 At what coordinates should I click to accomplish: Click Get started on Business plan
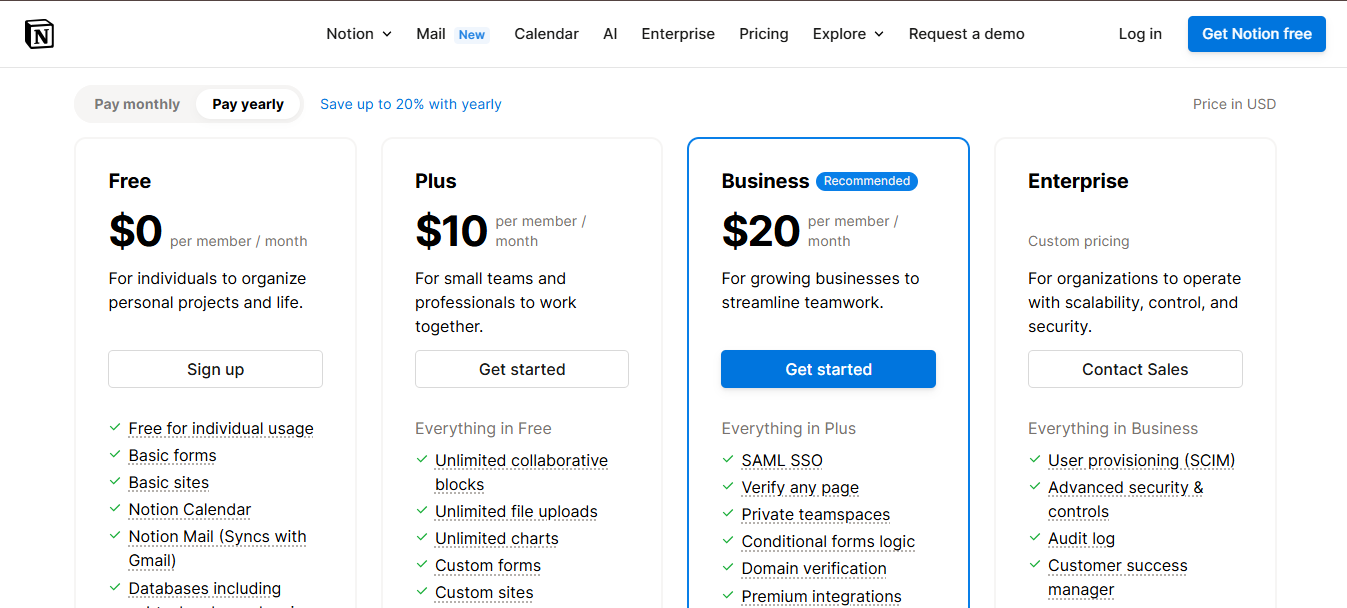click(x=828, y=369)
